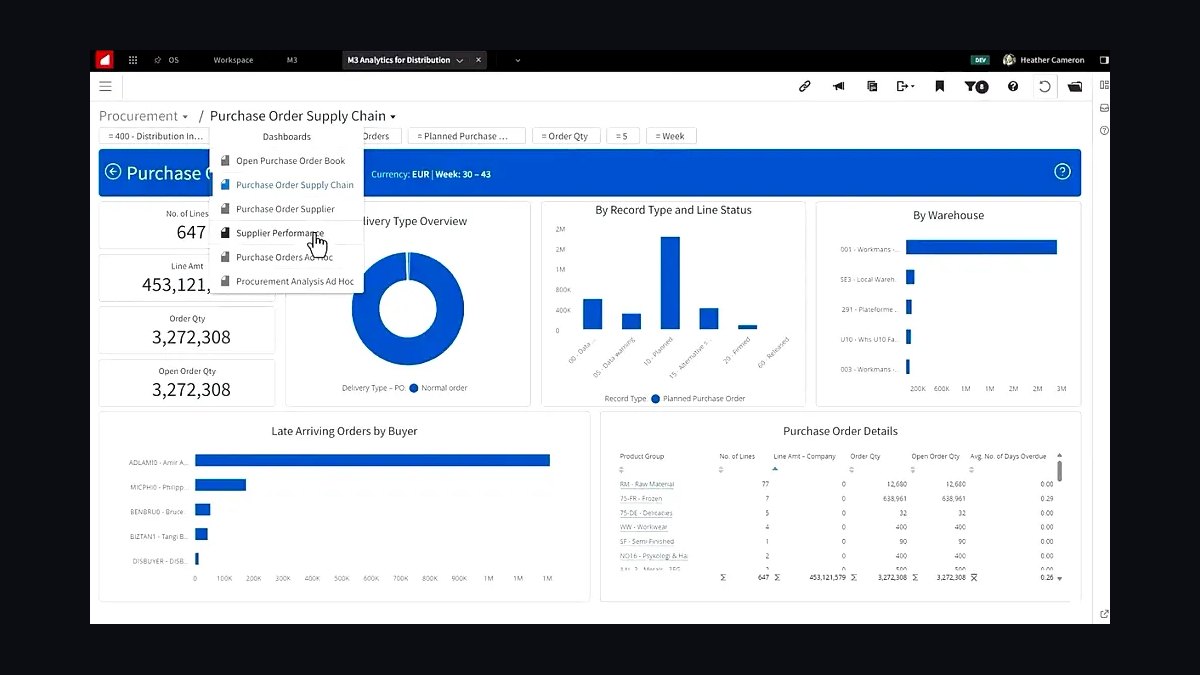Select Purchase Order Supplier dashboard
The height and width of the screenshot is (675, 1200).
coord(286,209)
